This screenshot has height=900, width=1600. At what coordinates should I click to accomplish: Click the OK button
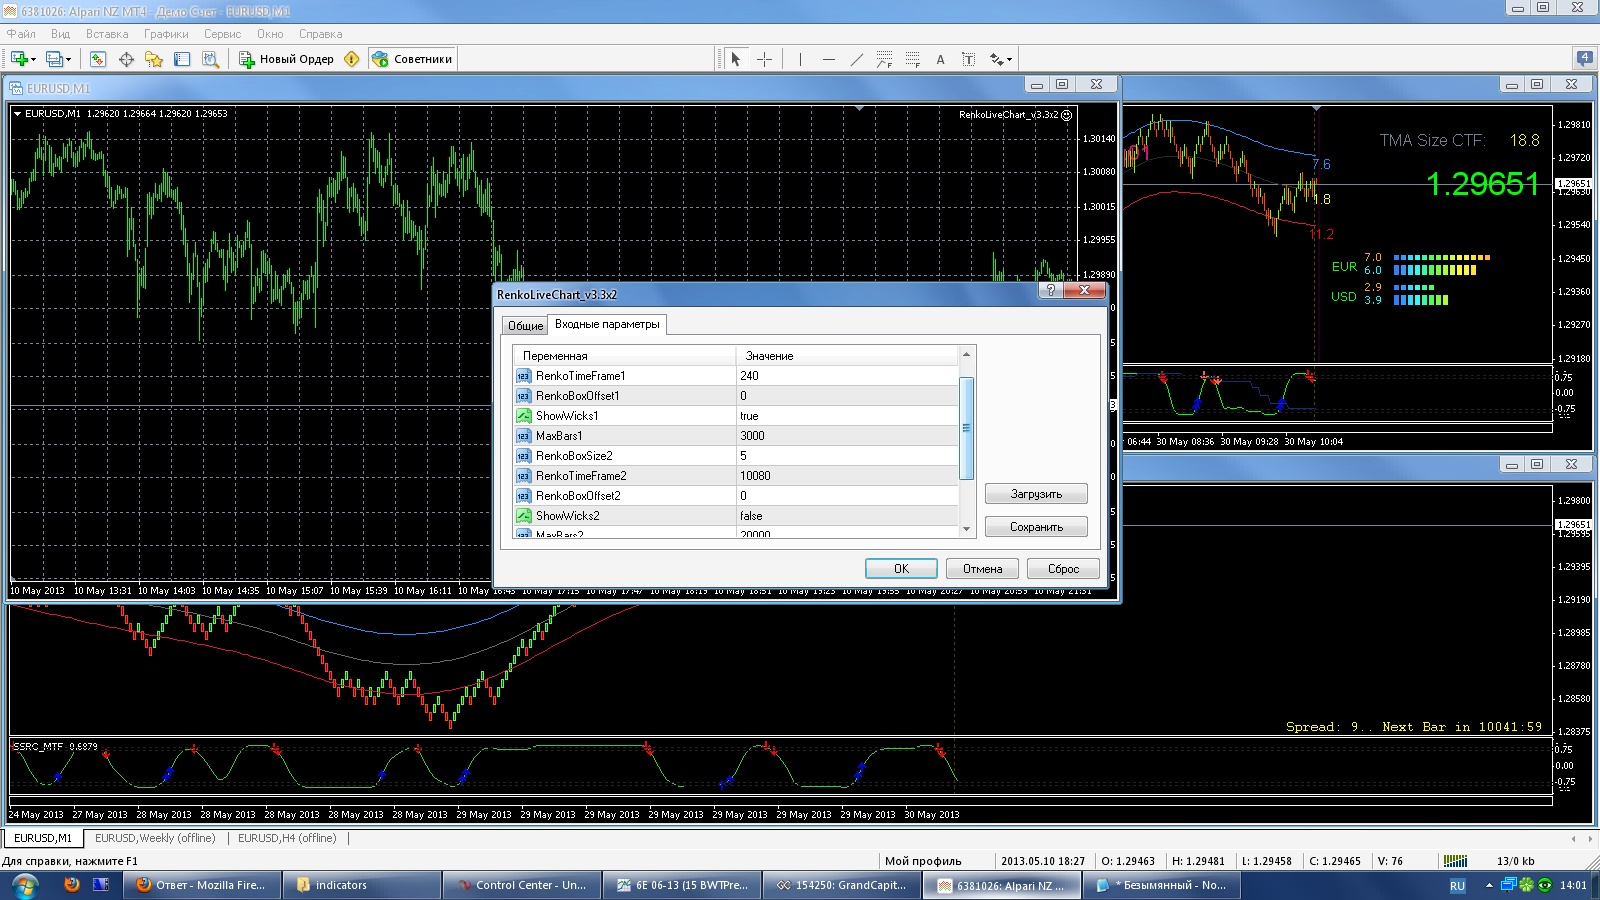coord(901,569)
